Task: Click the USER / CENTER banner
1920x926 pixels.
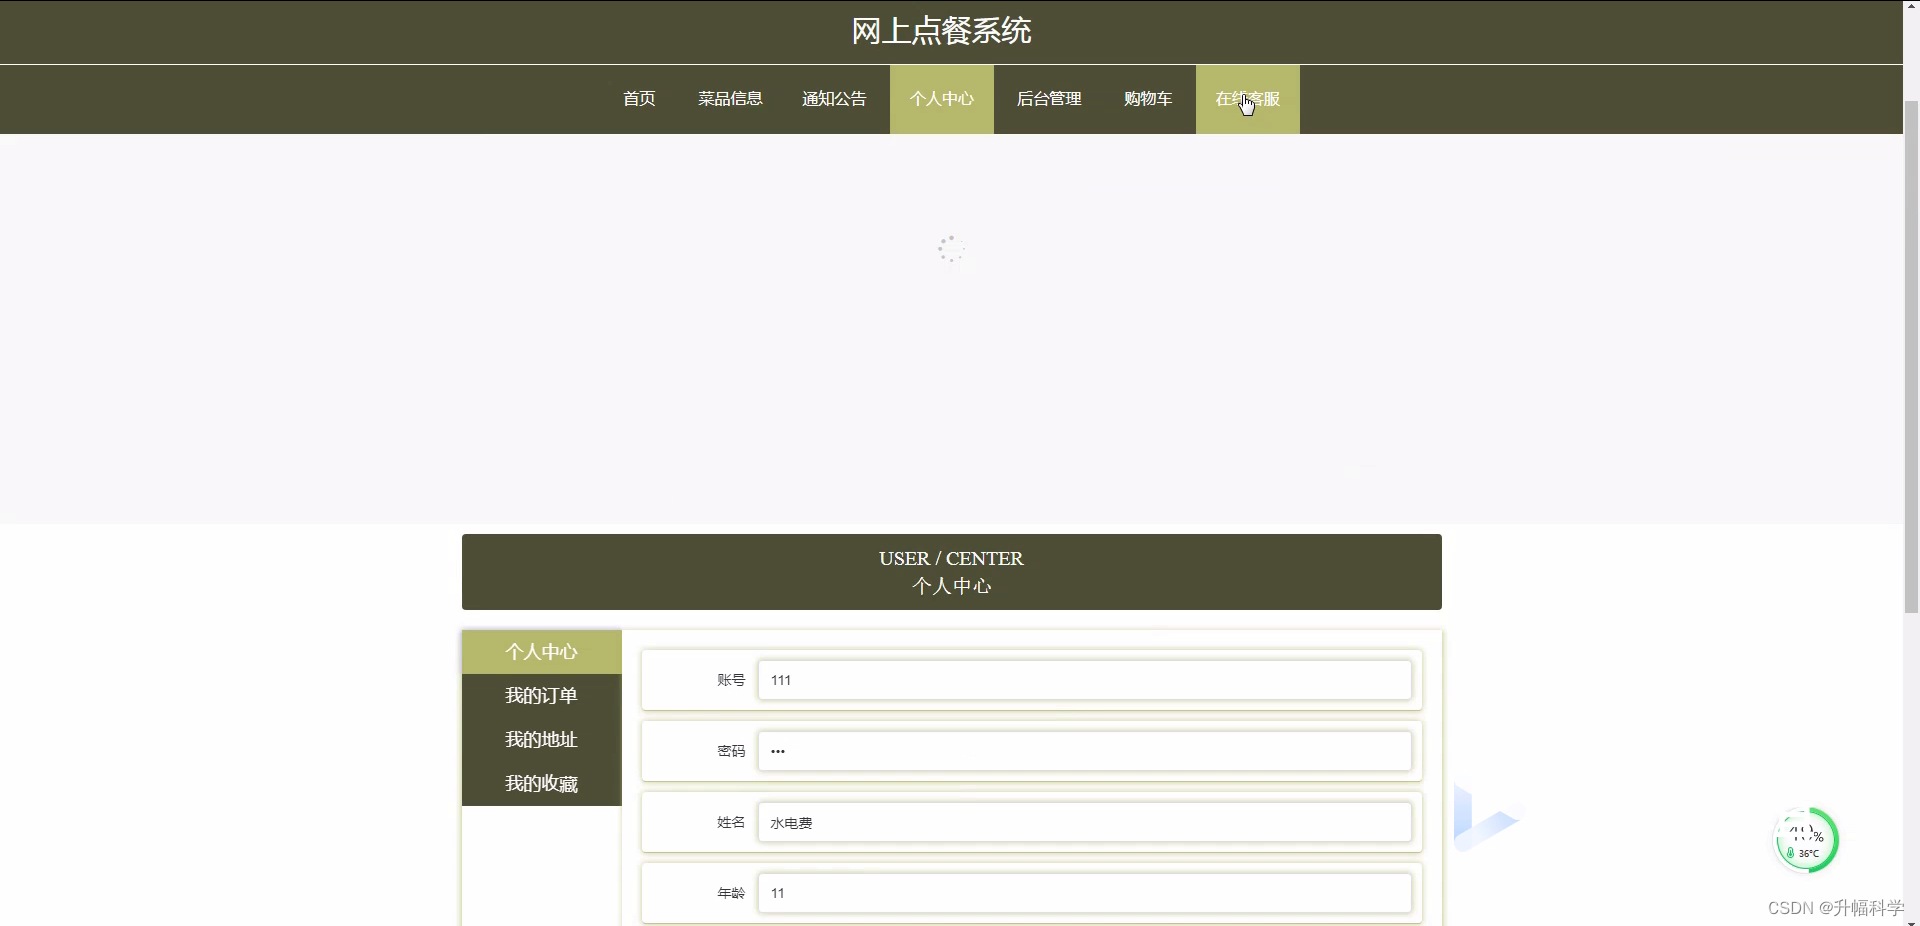Action: tap(950, 571)
